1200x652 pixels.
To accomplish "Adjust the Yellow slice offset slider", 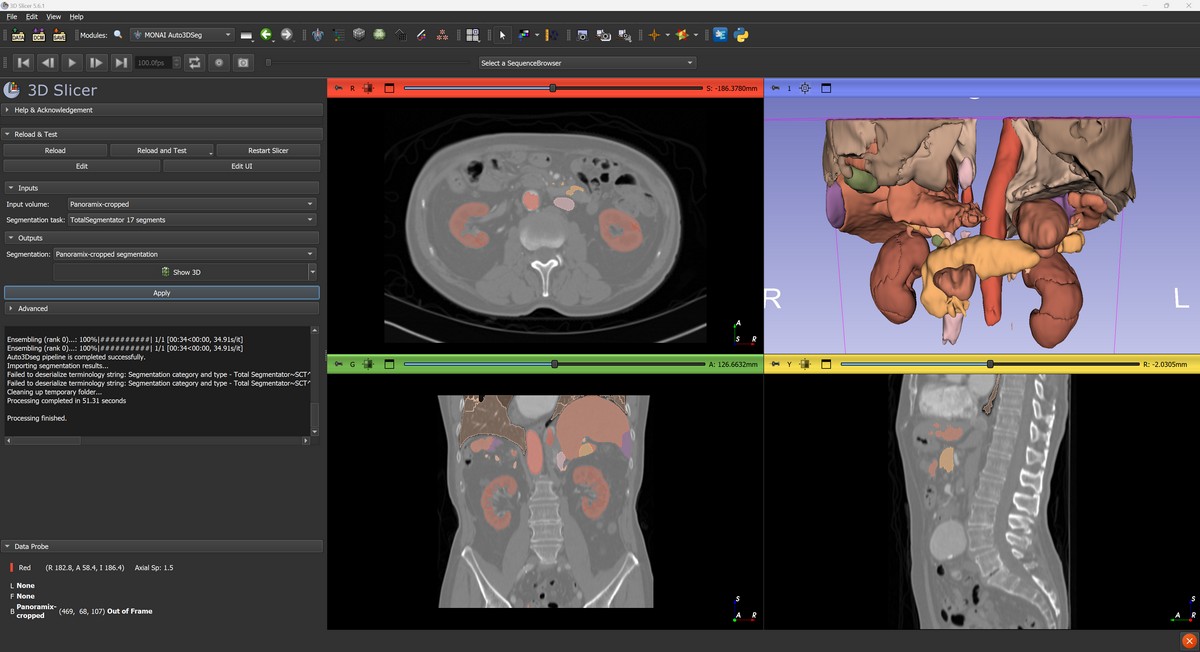I will click(x=990, y=364).
